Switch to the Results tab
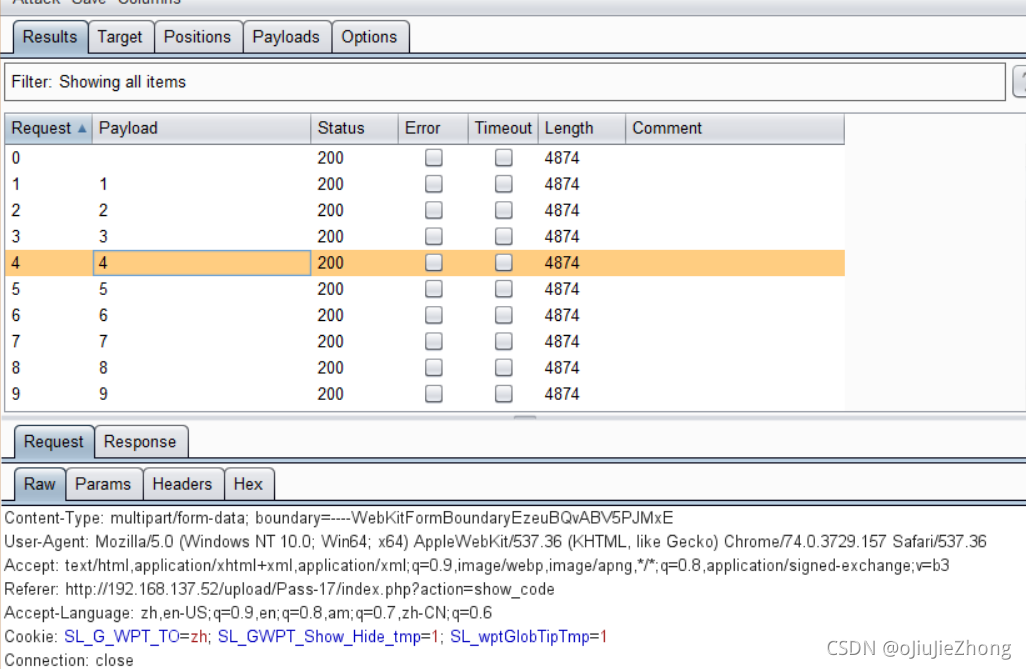The width and height of the screenshot is (1026, 669). click(50, 37)
